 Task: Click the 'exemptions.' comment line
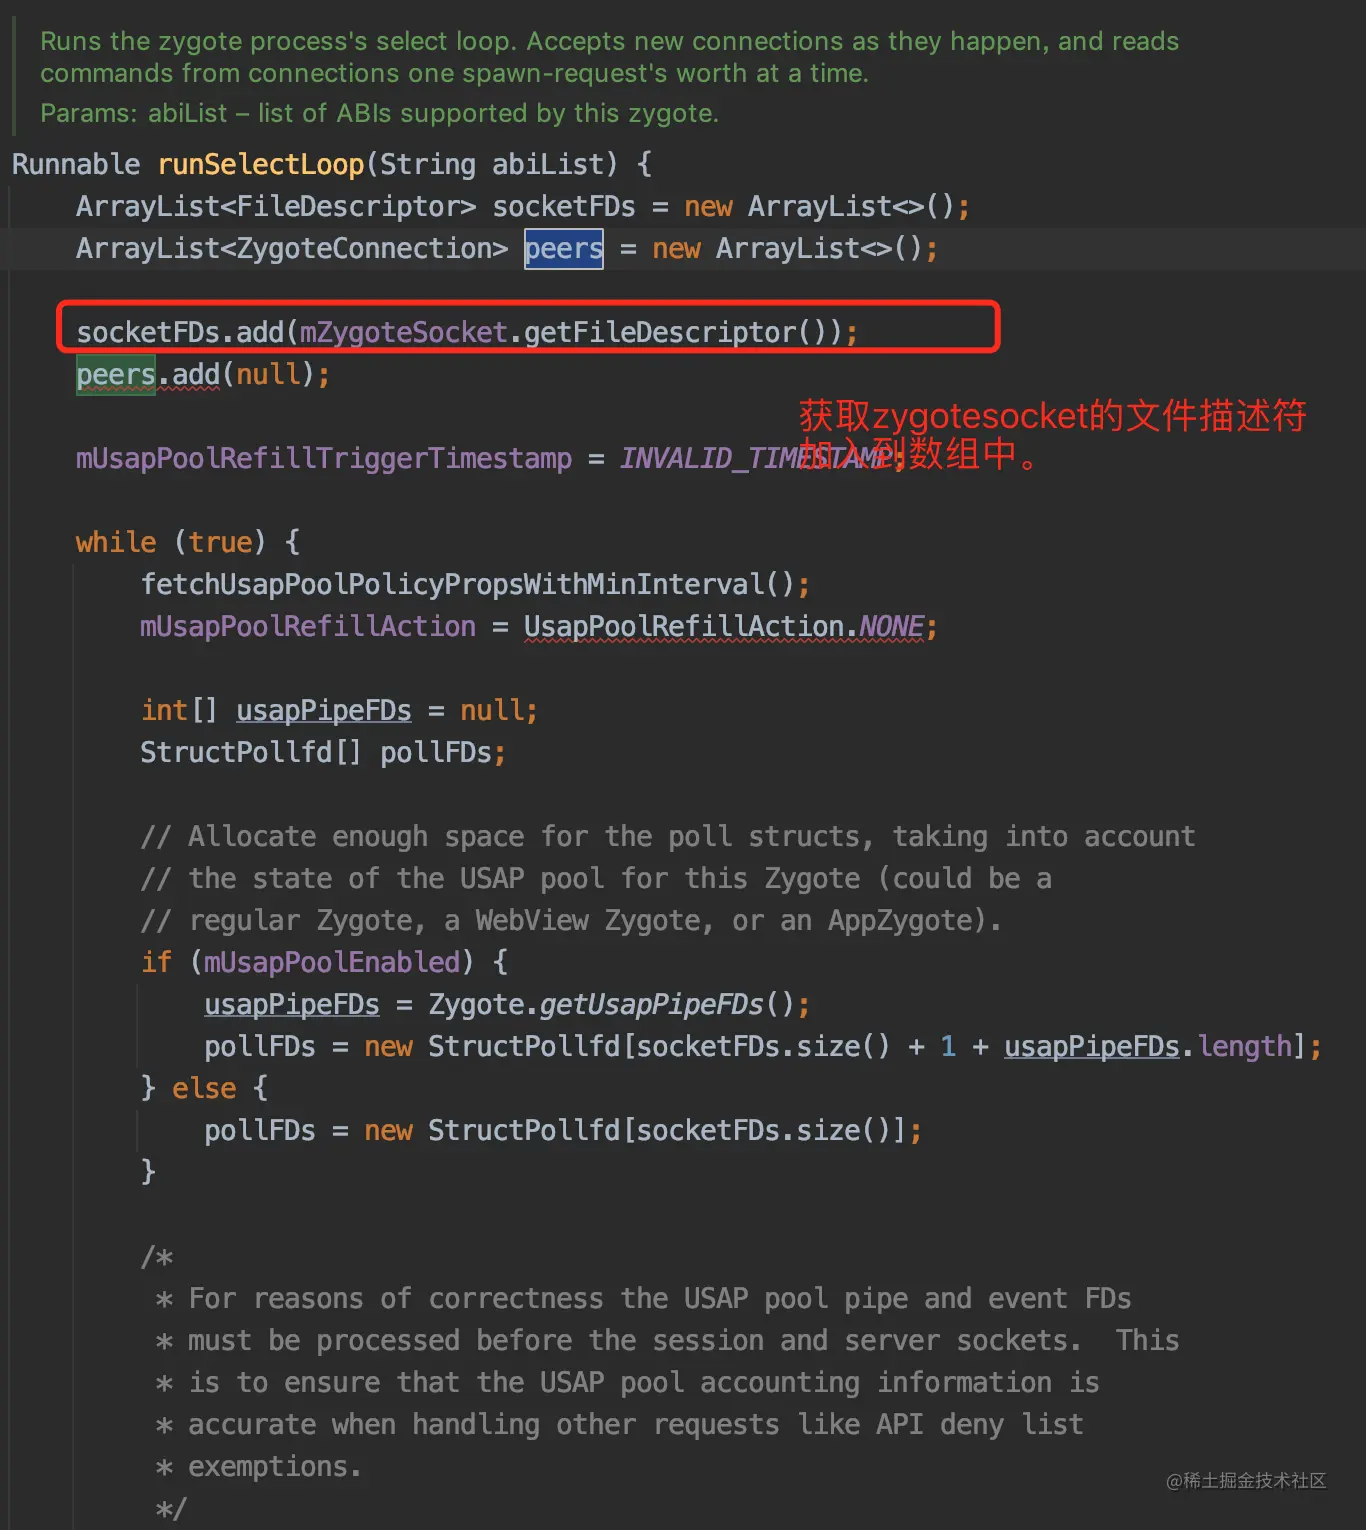(x=258, y=1466)
